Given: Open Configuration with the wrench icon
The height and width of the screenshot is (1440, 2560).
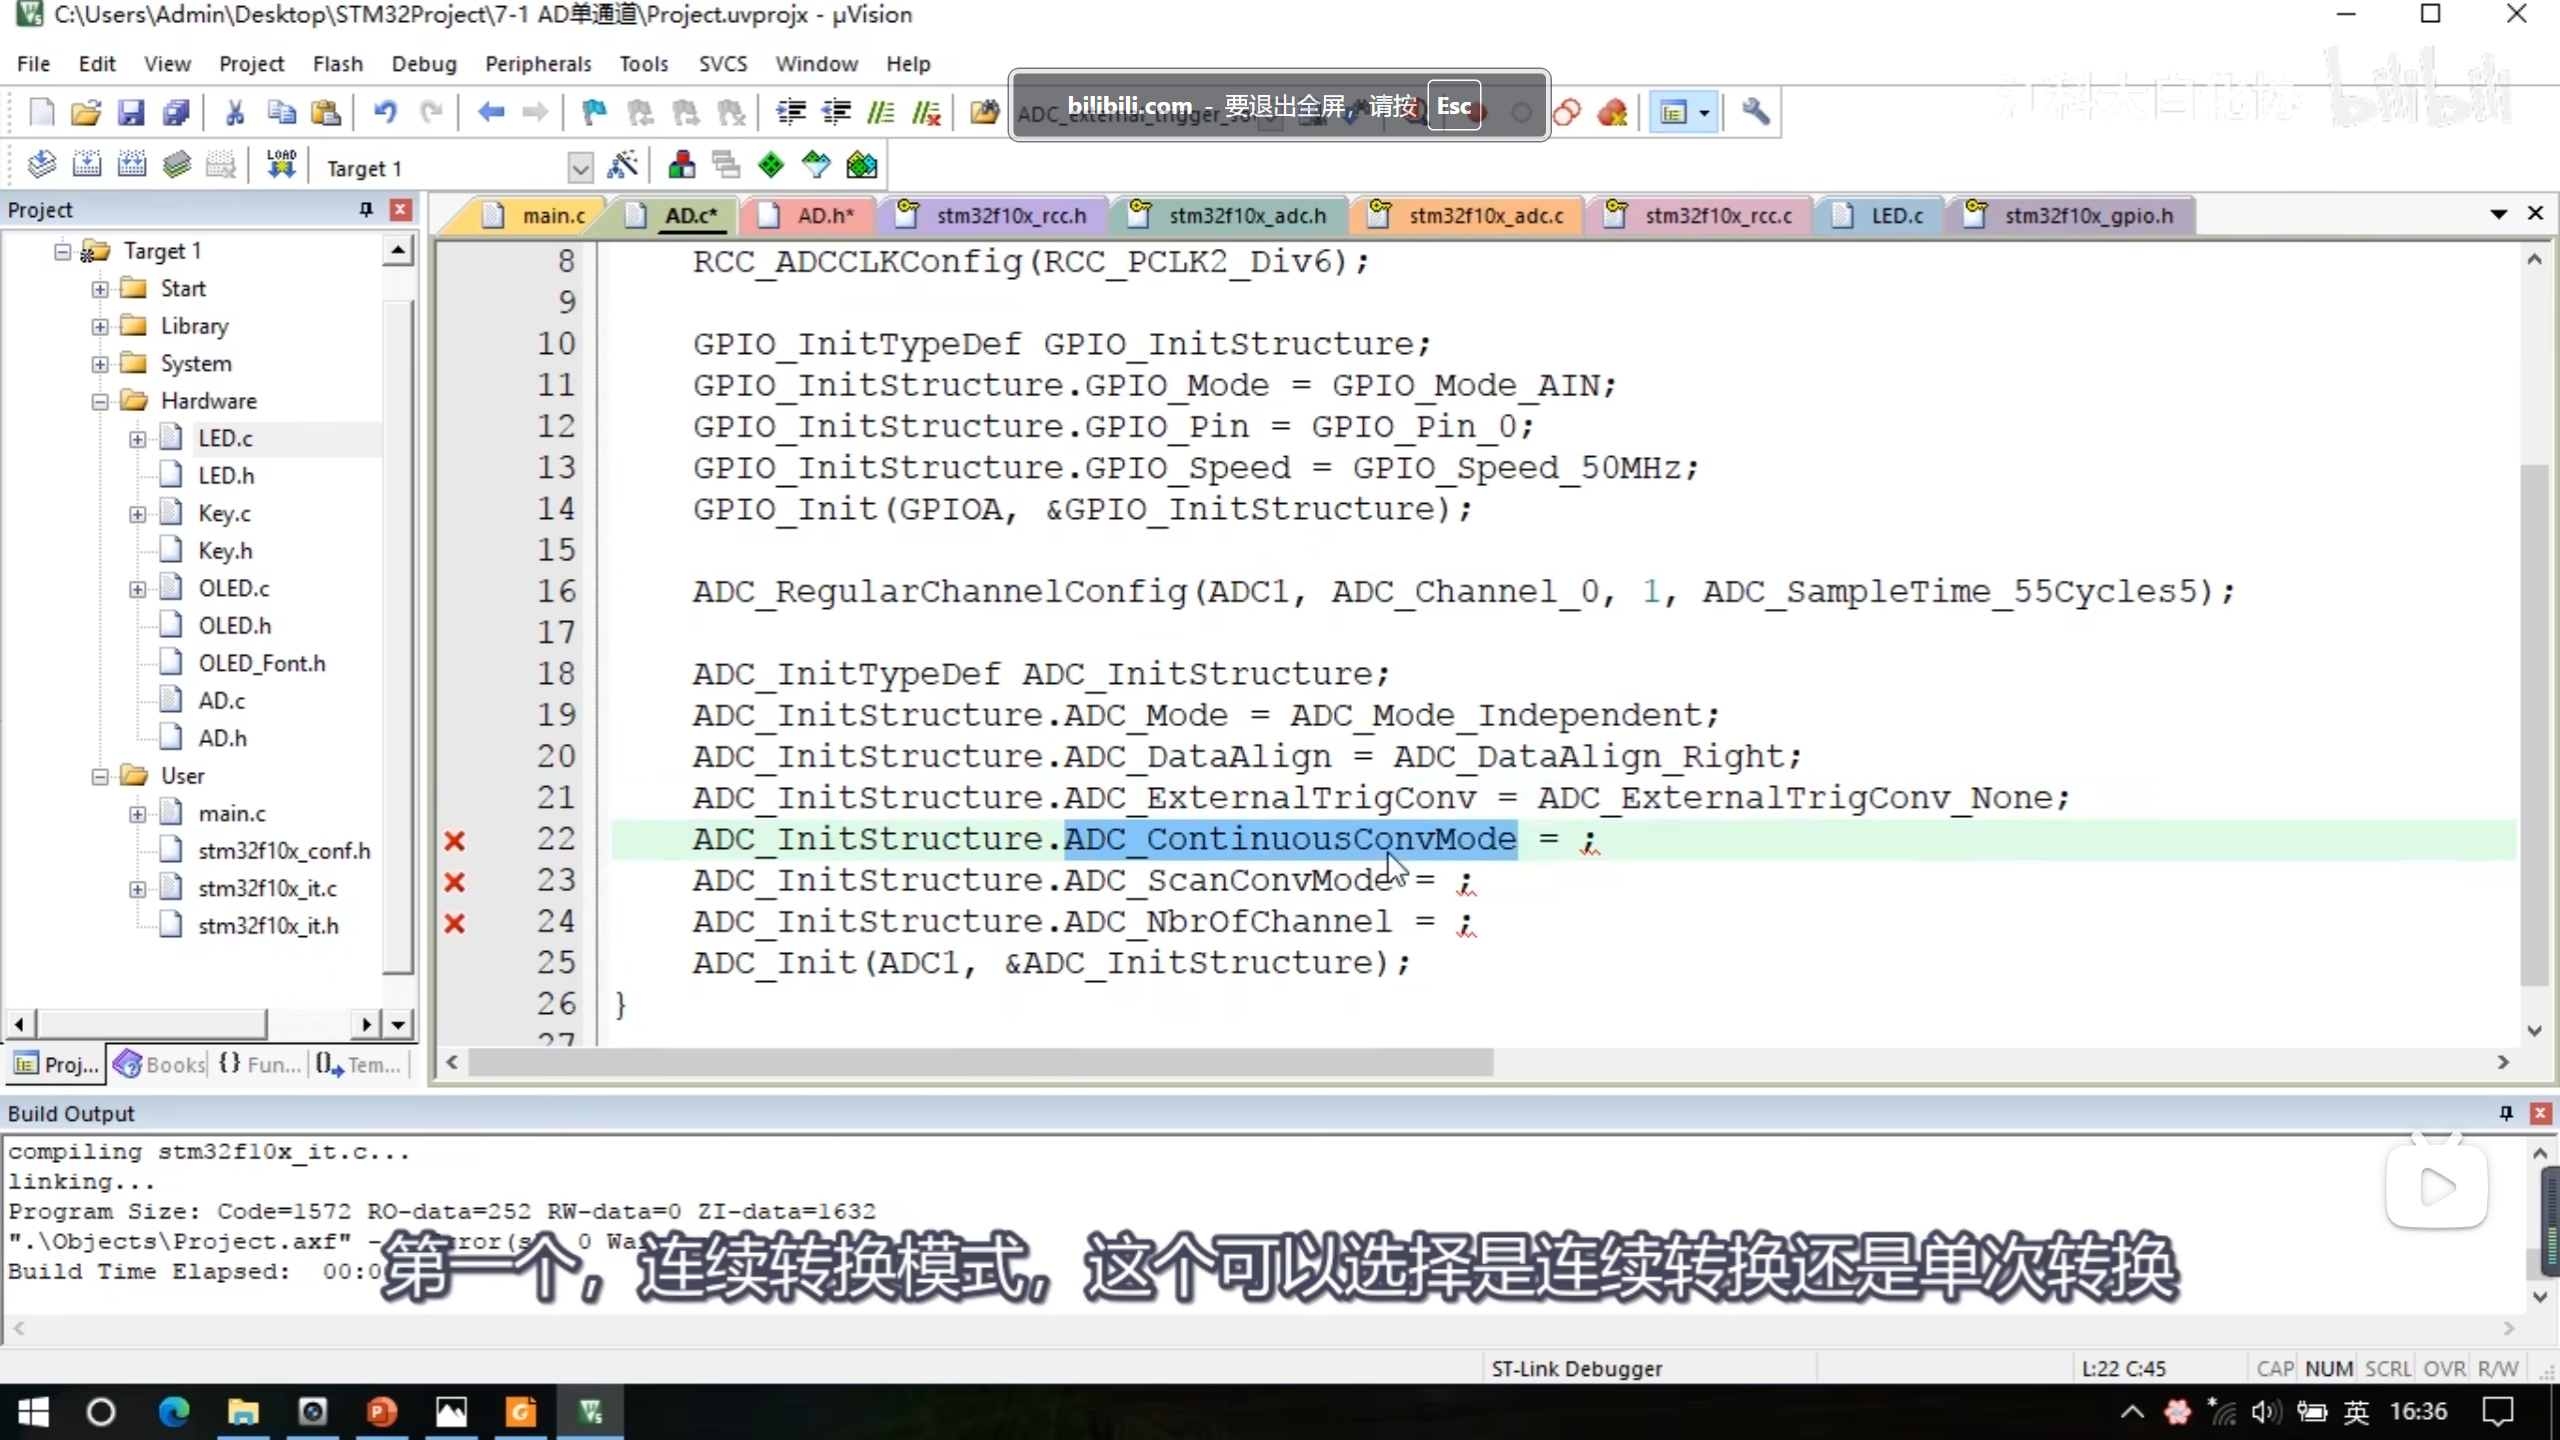Looking at the screenshot, I should [x=1756, y=112].
